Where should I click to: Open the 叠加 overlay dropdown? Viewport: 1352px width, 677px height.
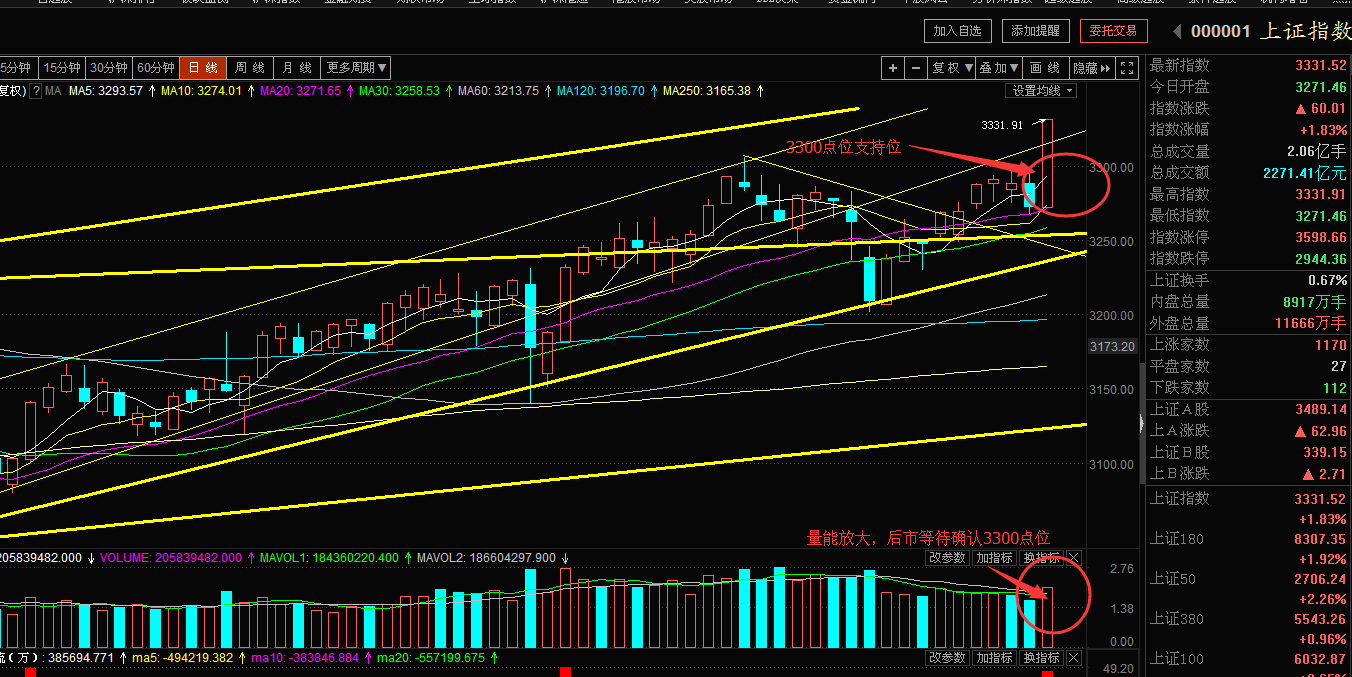click(999, 68)
